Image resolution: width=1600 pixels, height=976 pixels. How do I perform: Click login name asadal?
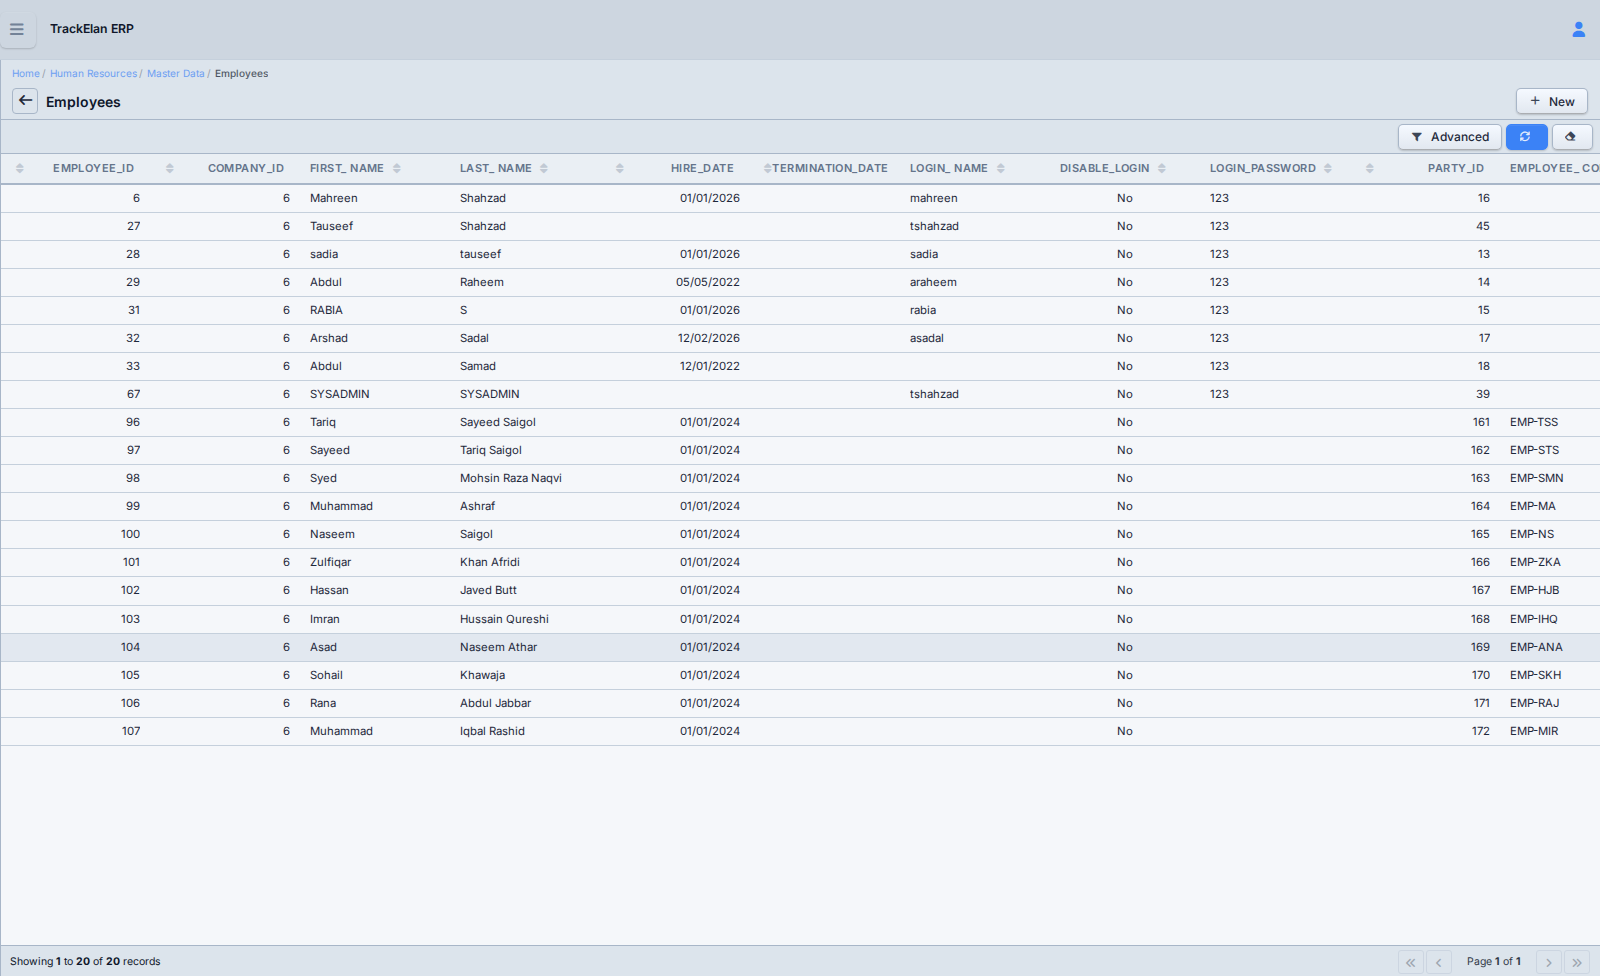927,338
